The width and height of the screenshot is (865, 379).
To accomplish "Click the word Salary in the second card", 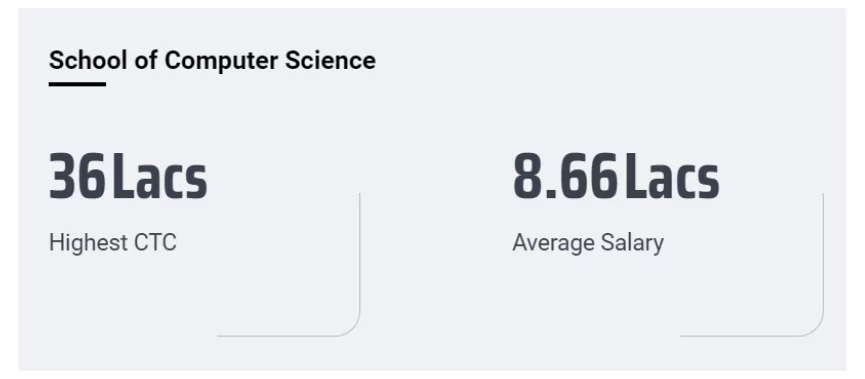I will (x=633, y=243).
